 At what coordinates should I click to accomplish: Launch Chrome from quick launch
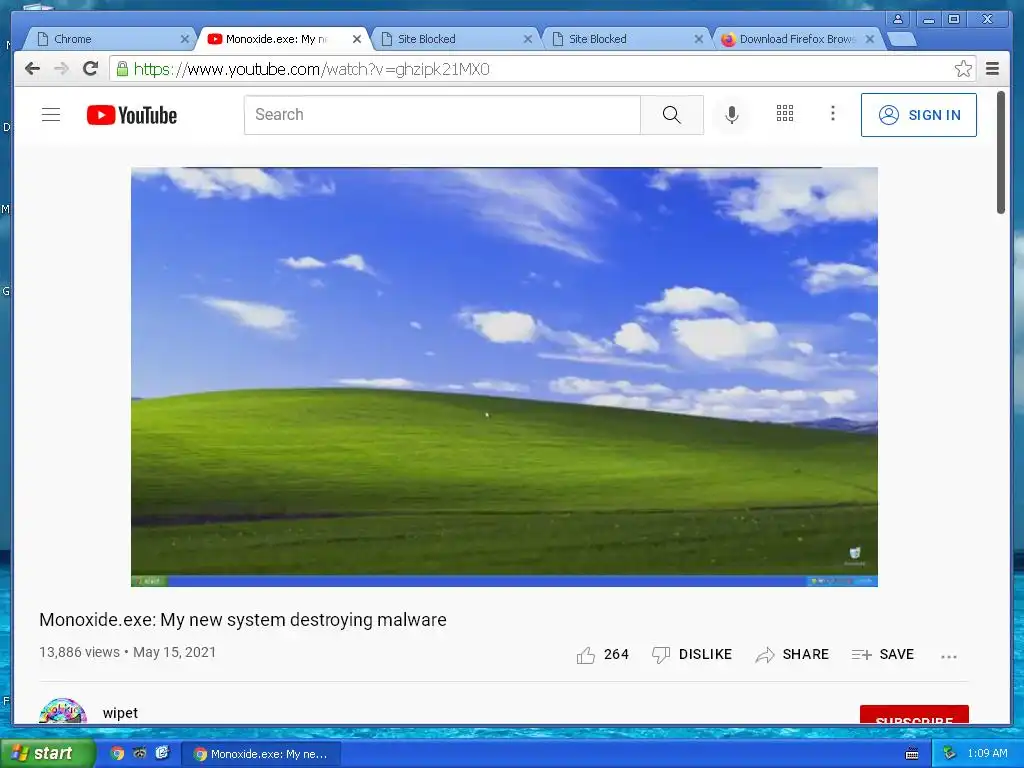tap(117, 753)
